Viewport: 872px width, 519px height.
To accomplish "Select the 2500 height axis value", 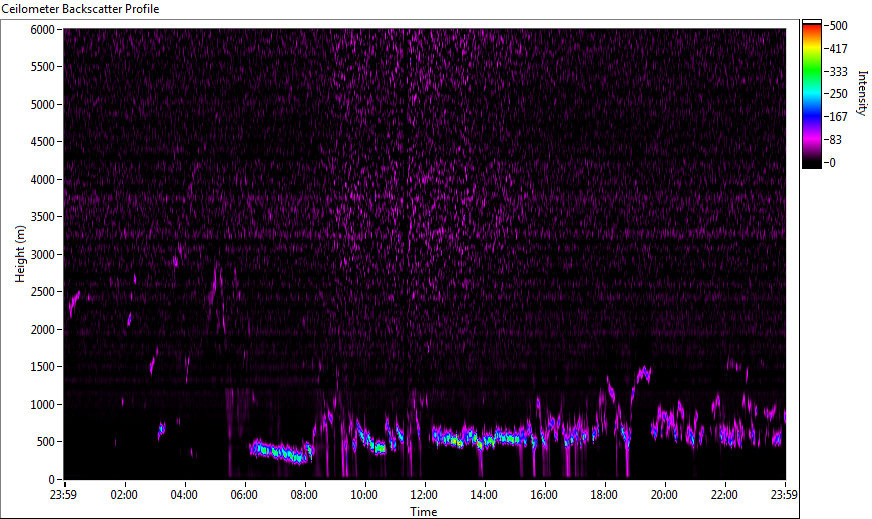I will (x=42, y=292).
